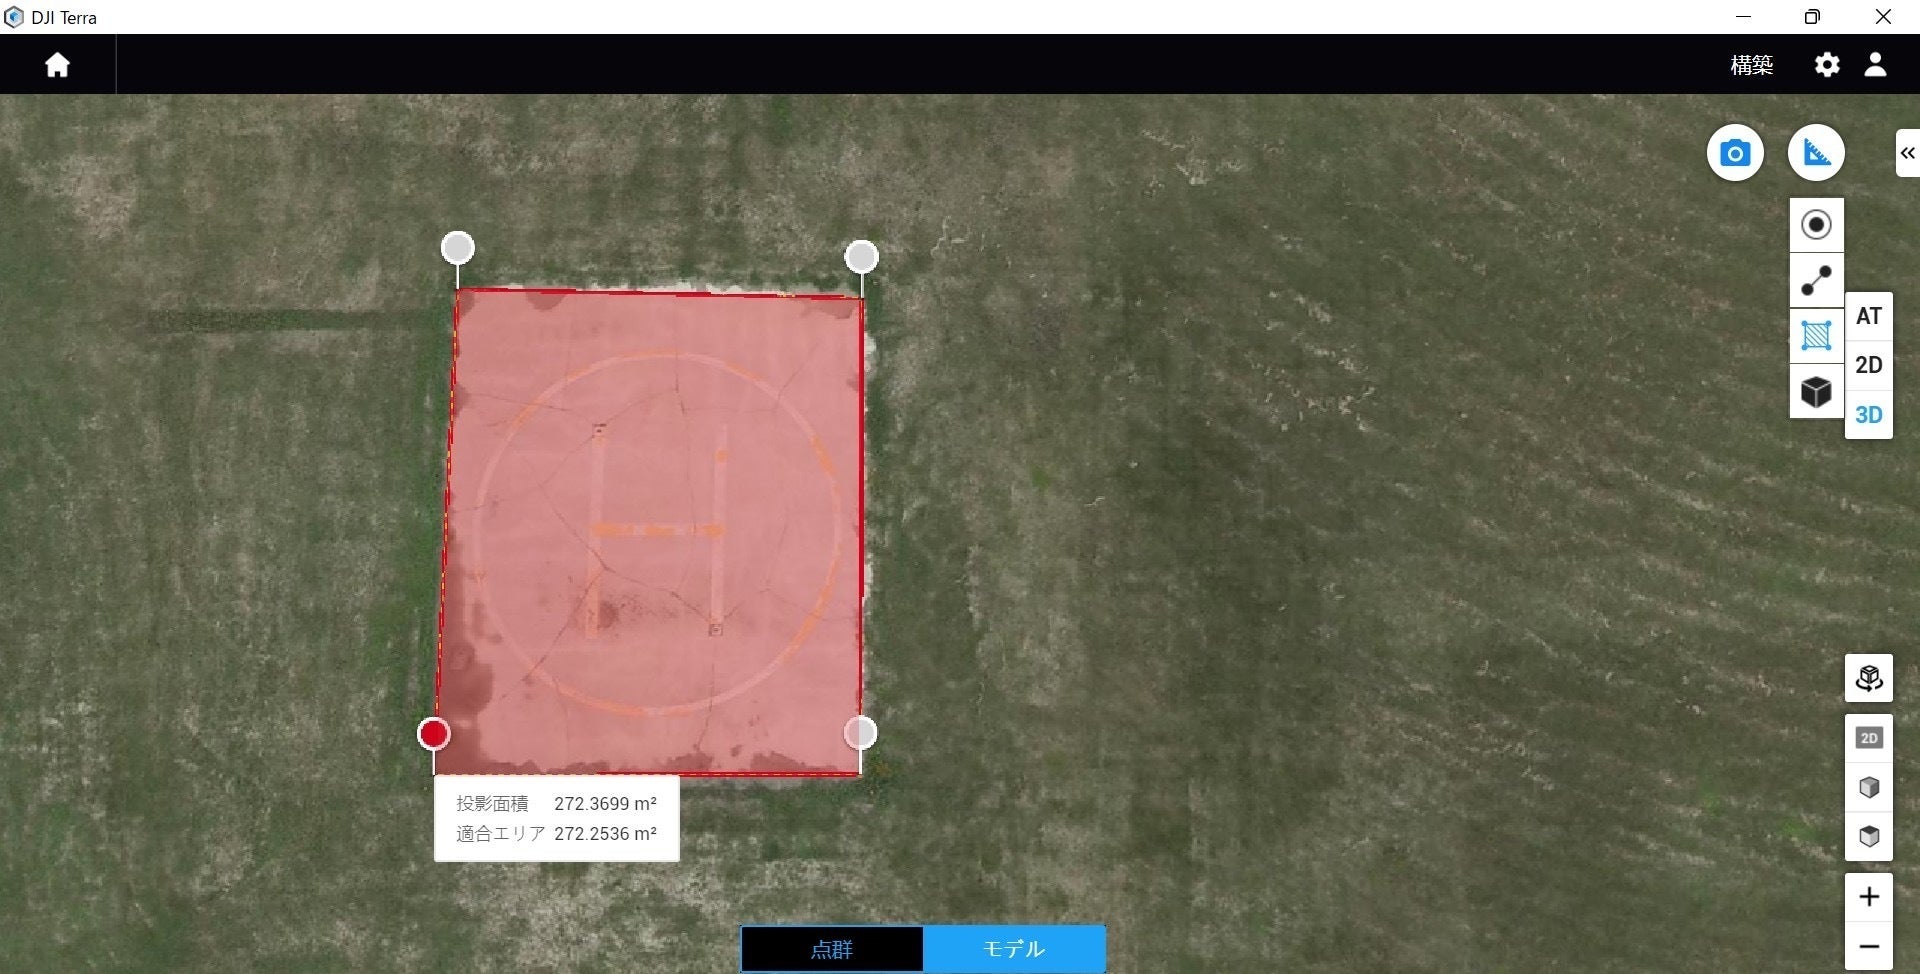This screenshot has height=974, width=1920.
Task: Click the rotate 3D model view icon
Action: [x=1868, y=679]
